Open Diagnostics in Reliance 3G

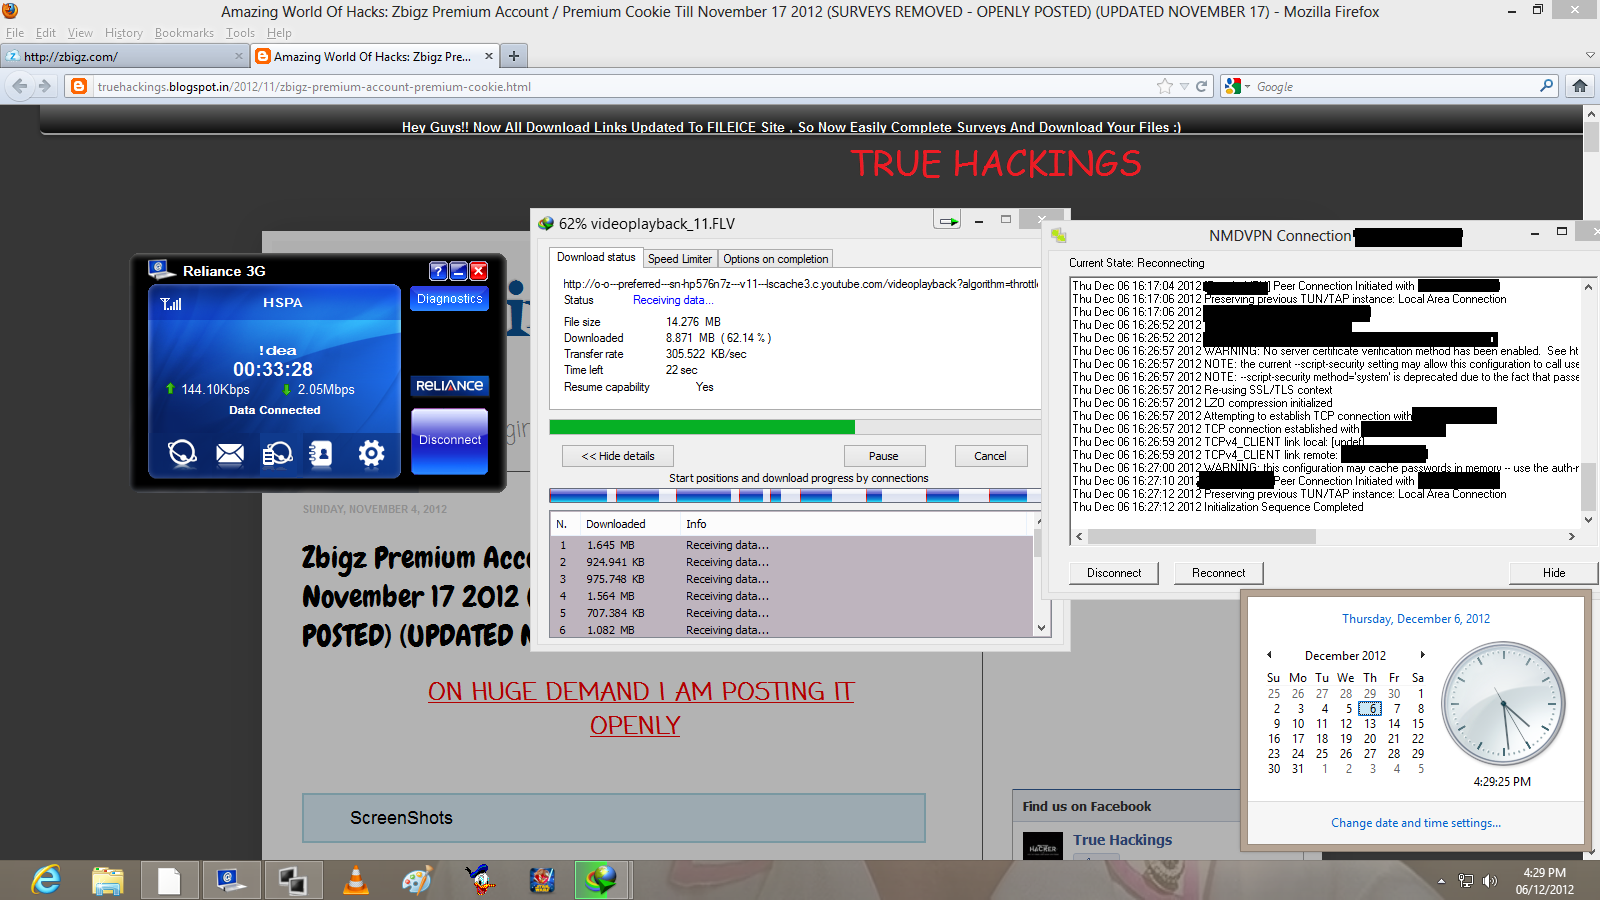[x=449, y=298]
